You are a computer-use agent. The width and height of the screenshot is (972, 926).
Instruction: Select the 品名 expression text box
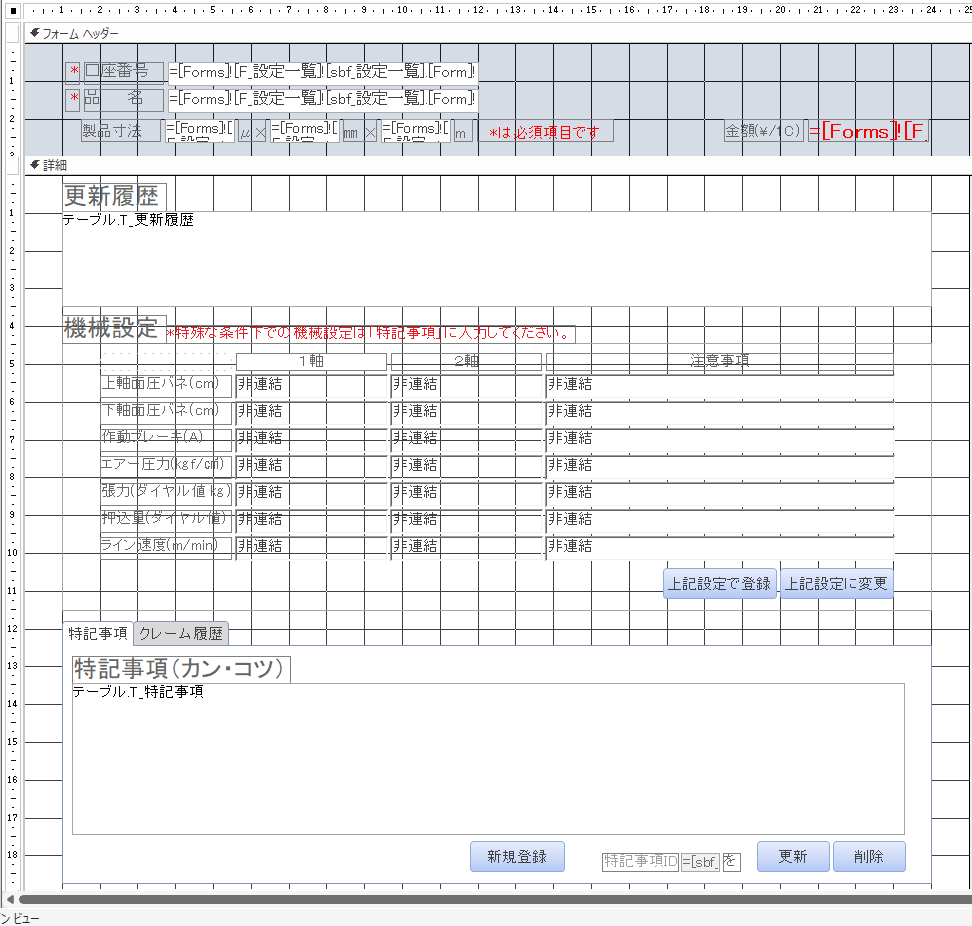pyautogui.click(x=322, y=98)
